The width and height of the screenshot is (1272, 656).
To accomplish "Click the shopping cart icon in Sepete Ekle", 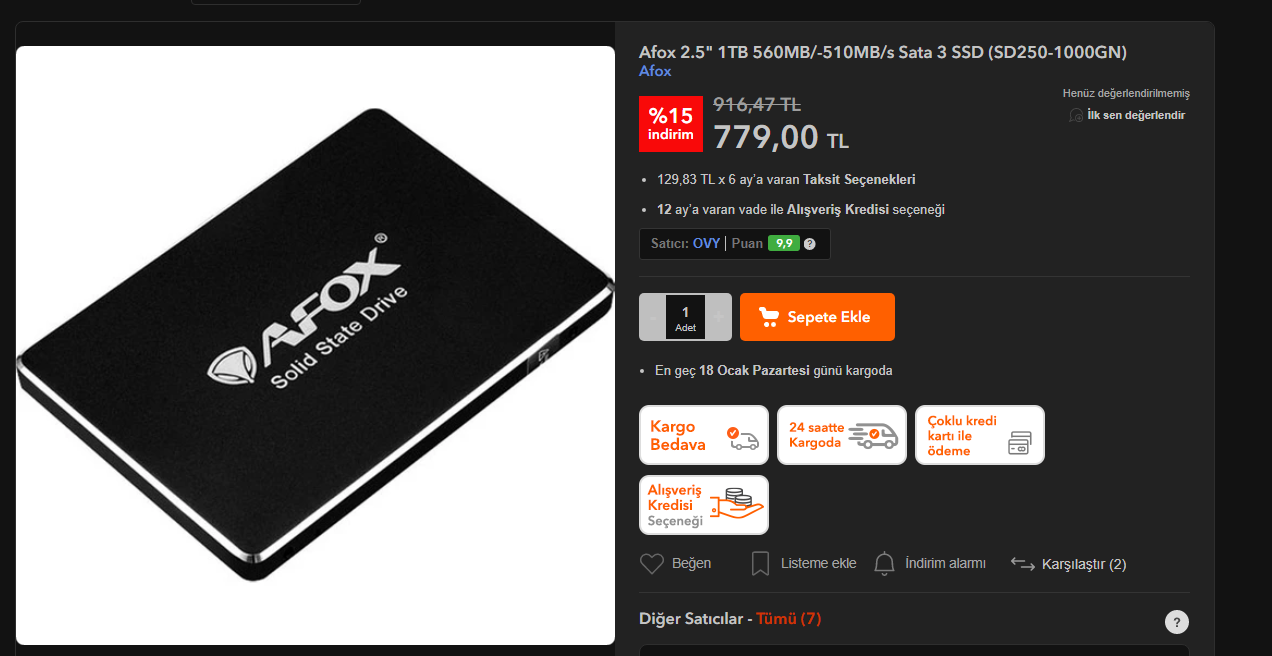I will [x=769, y=317].
